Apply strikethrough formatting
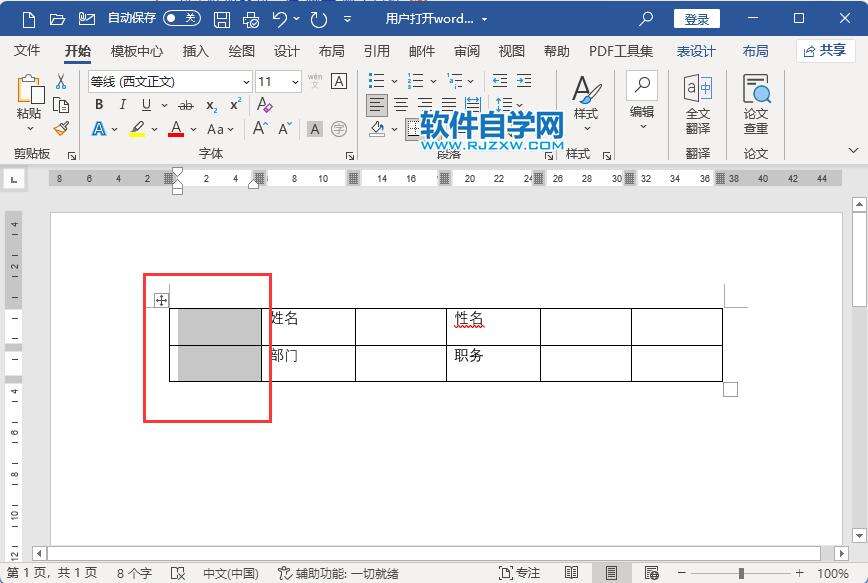Viewport: 868px width, 583px height. coord(185,105)
